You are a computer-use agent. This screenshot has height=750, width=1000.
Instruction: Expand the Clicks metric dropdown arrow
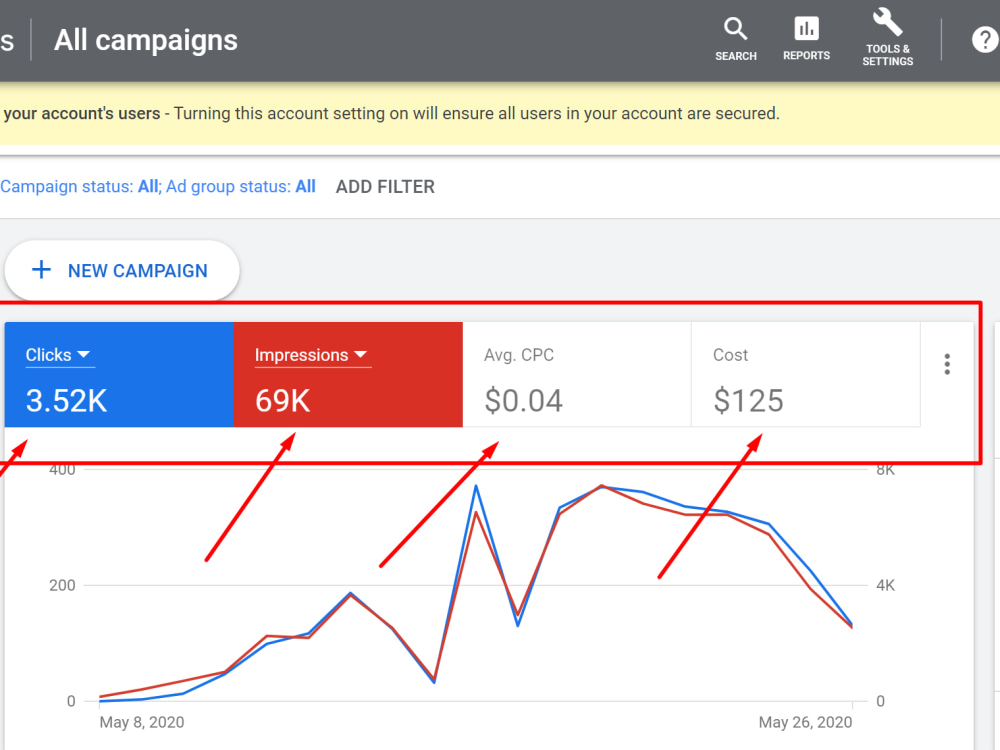pos(84,354)
